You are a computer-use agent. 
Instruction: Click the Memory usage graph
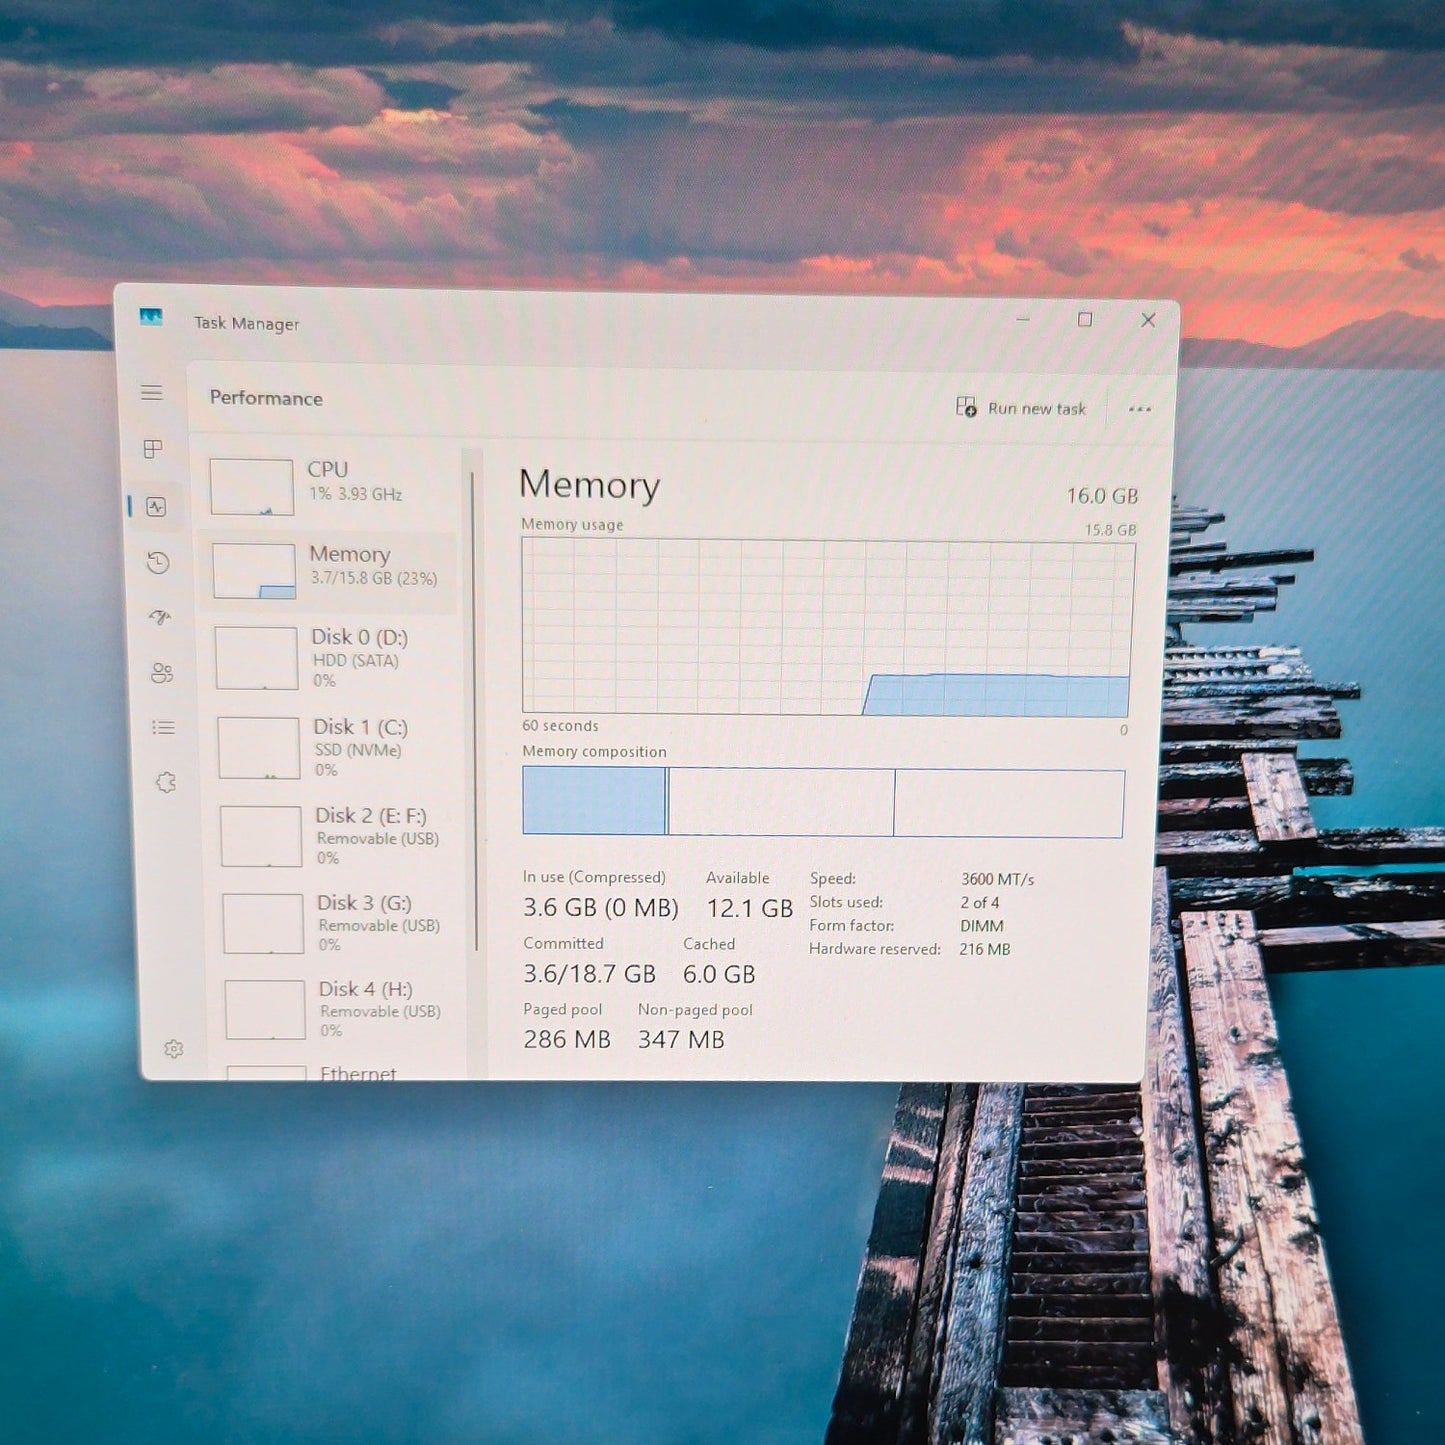pos(827,627)
